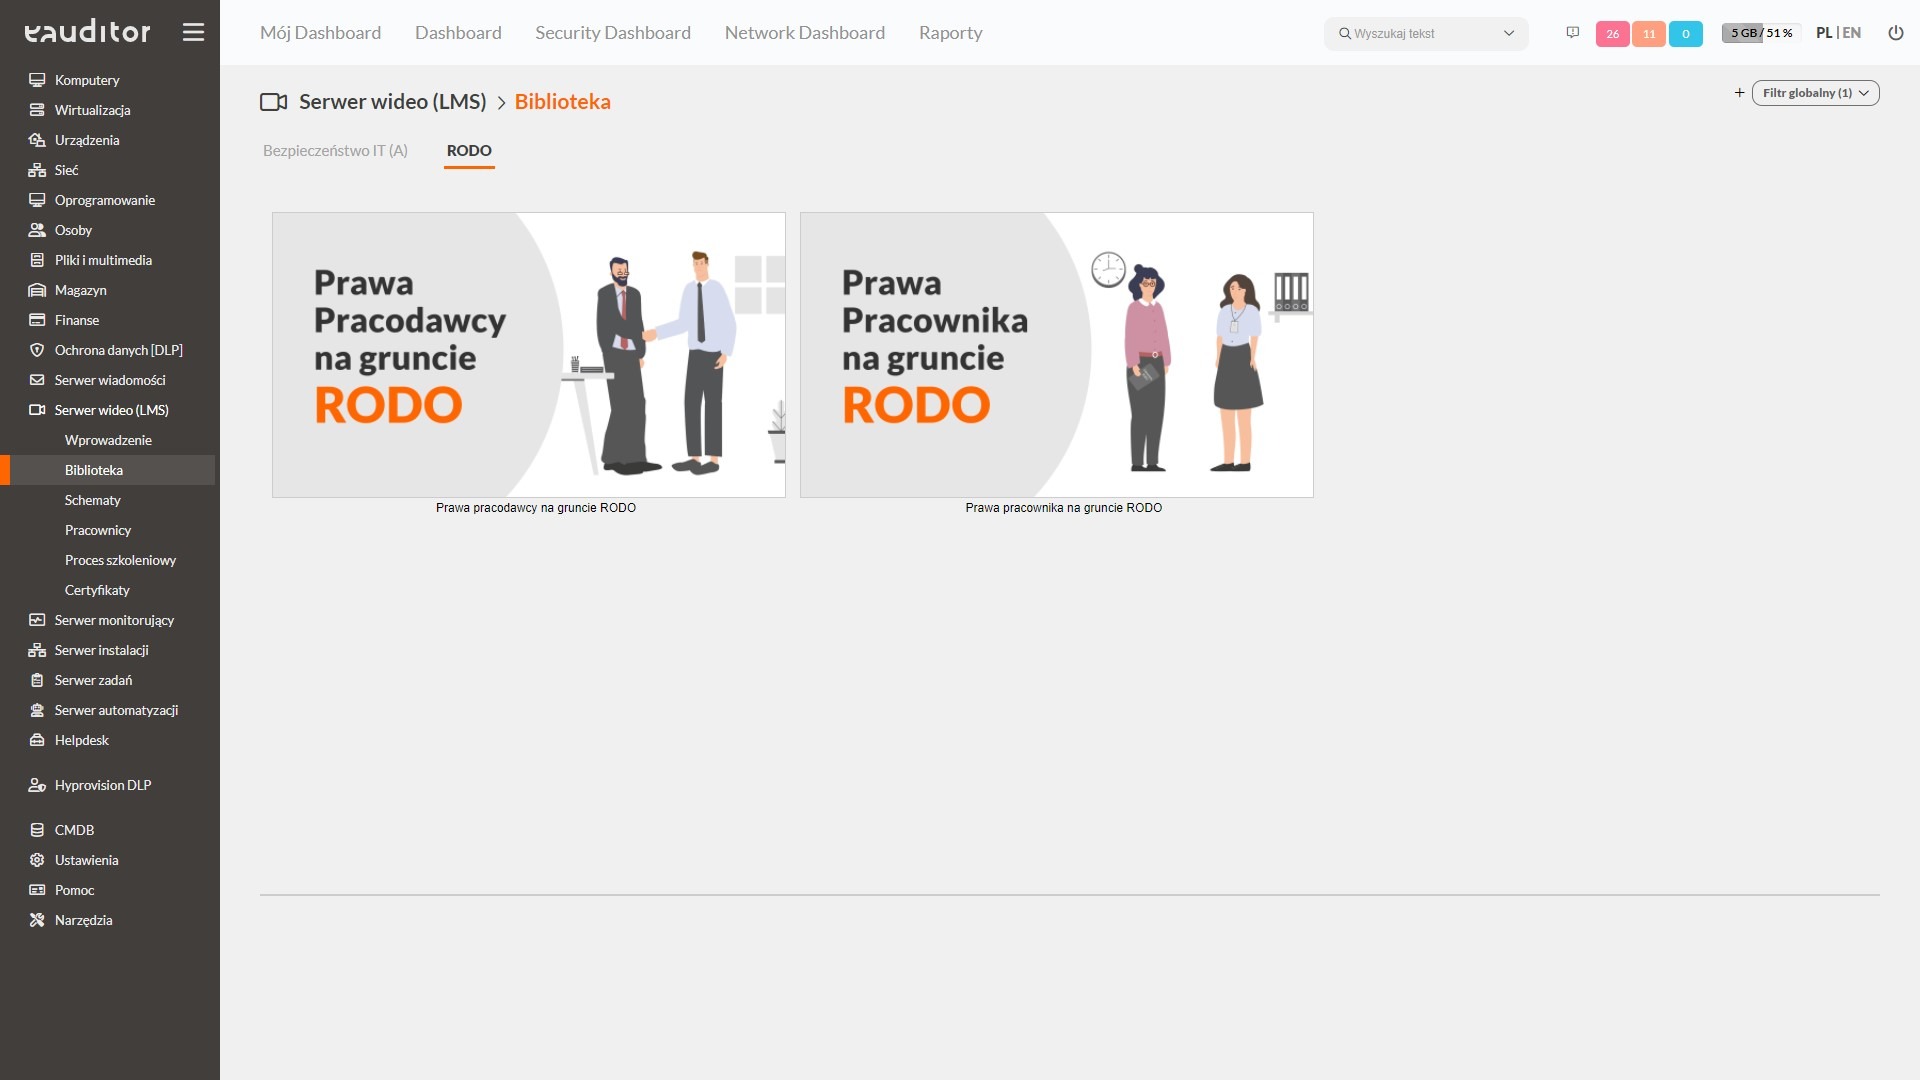Open the Raporty top navigation link
The image size is (1920, 1080).
tap(950, 33)
